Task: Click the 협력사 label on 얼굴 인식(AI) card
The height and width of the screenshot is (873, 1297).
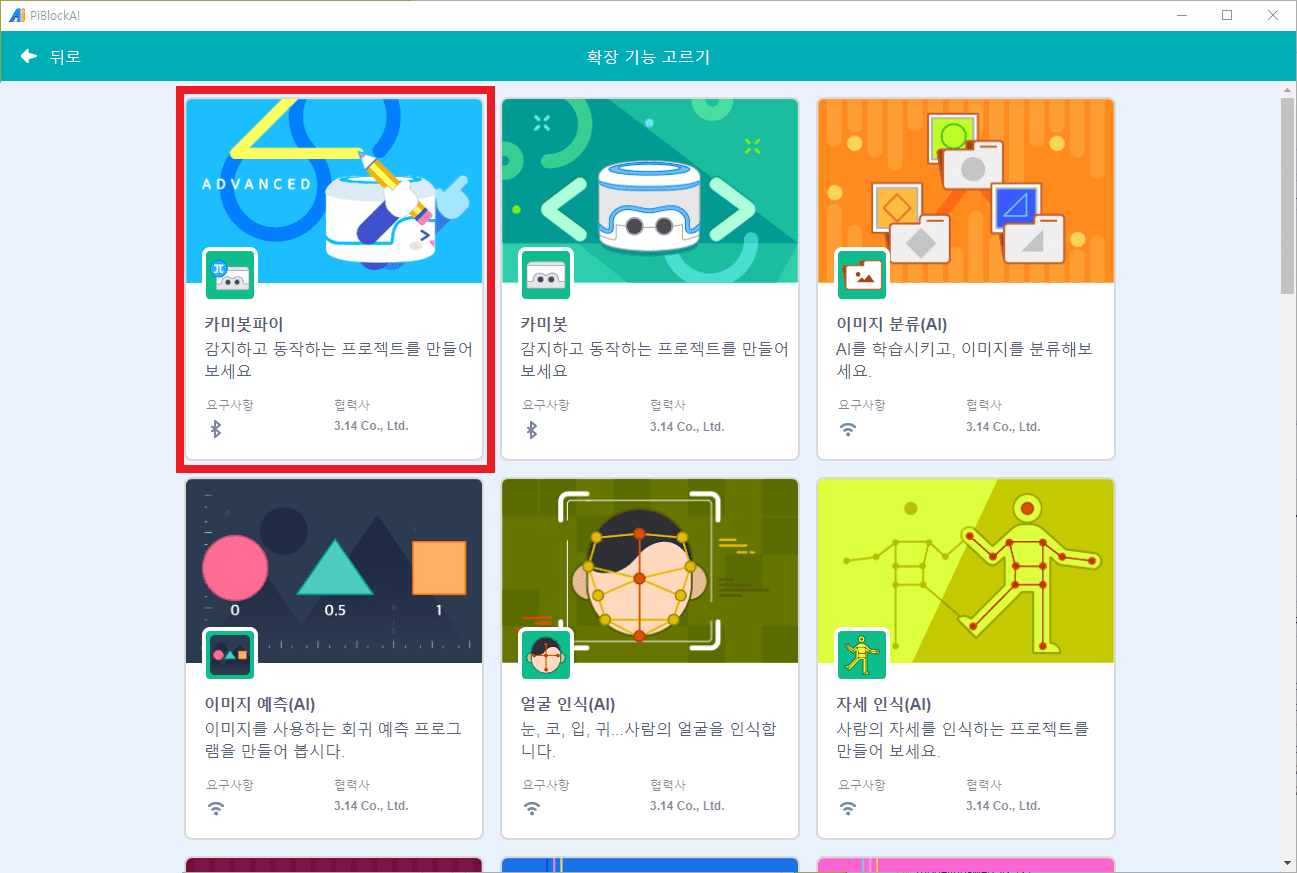Action: pyautogui.click(x=668, y=785)
